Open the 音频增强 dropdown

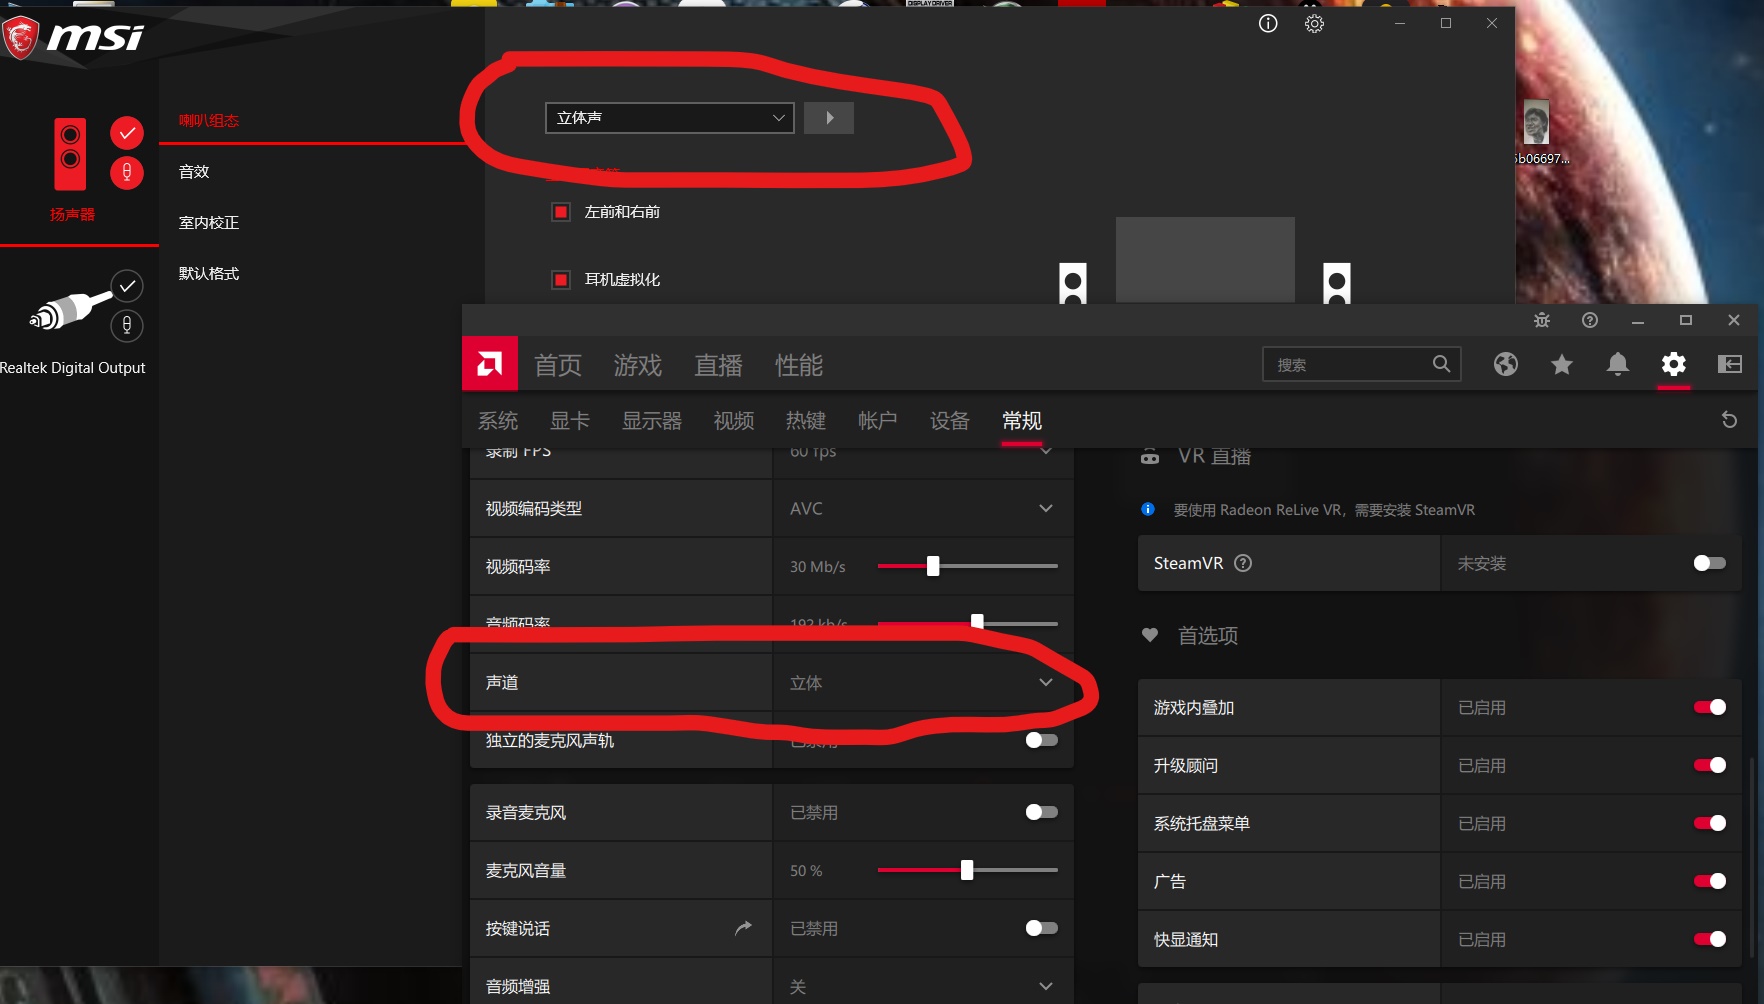point(923,986)
